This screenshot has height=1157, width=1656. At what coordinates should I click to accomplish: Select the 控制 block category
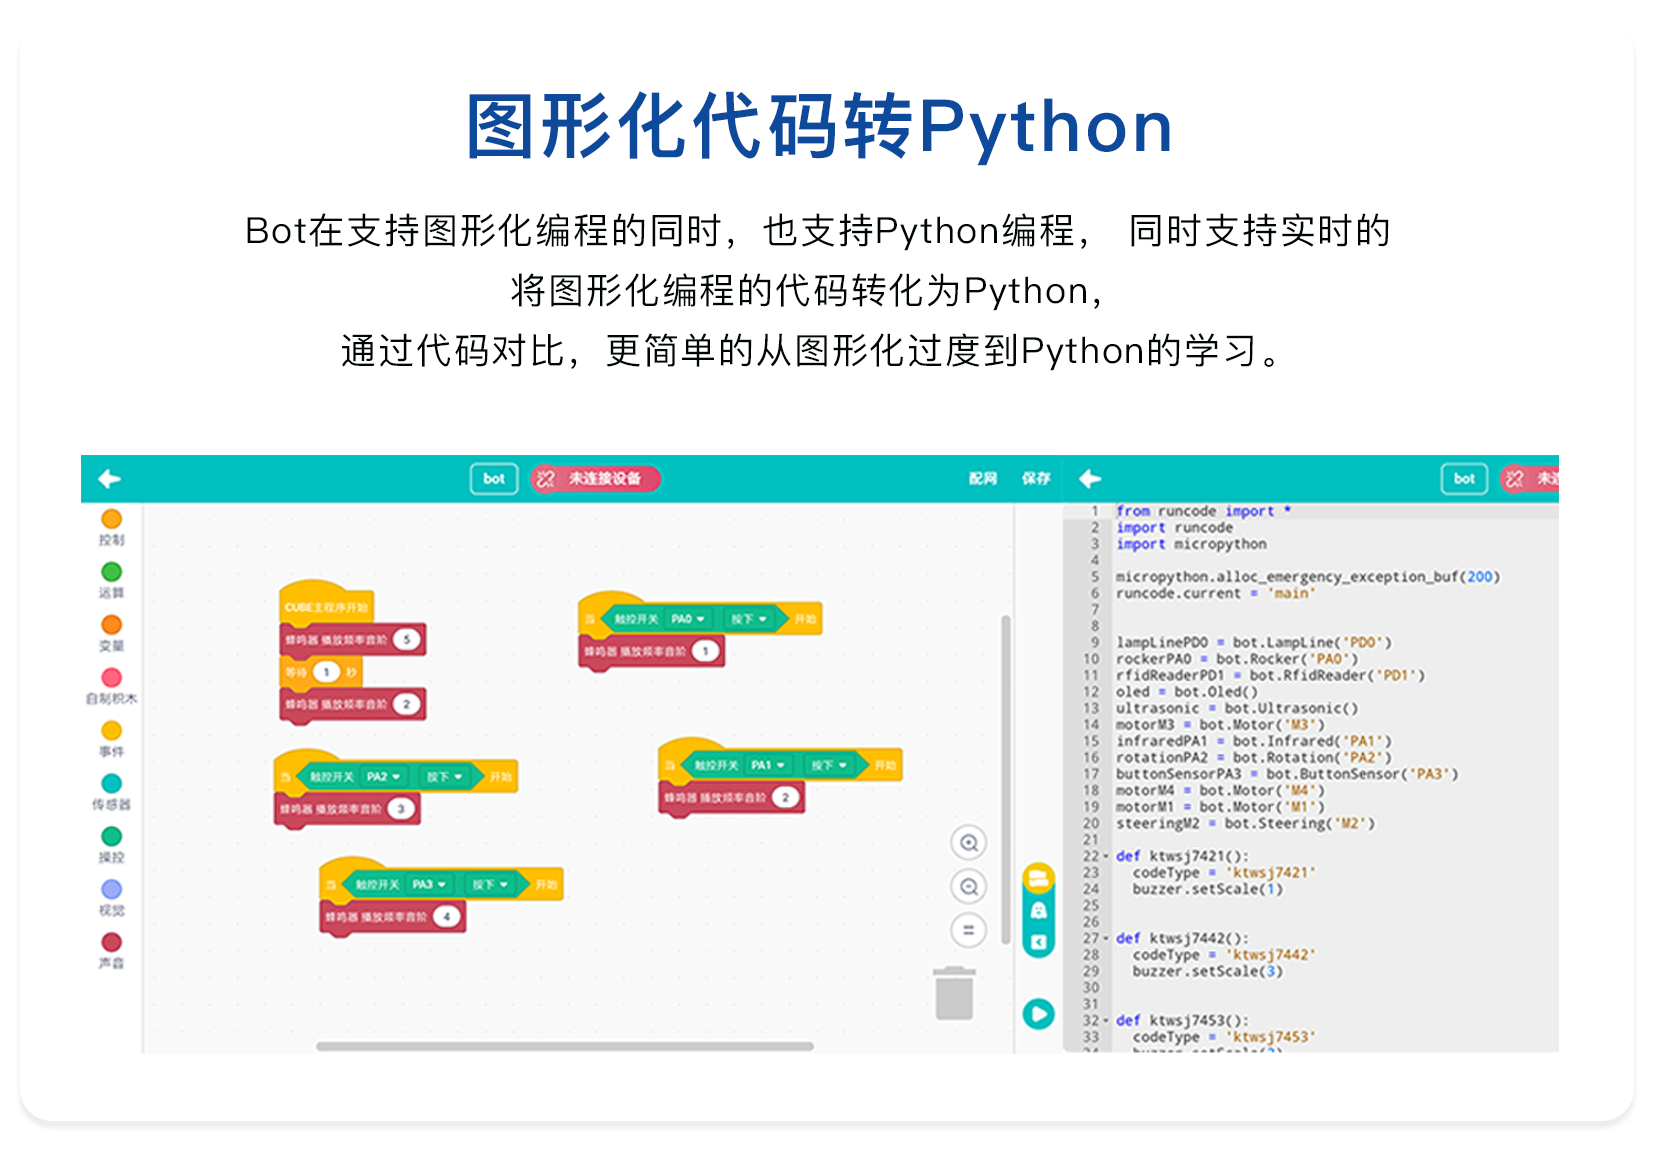[111, 519]
